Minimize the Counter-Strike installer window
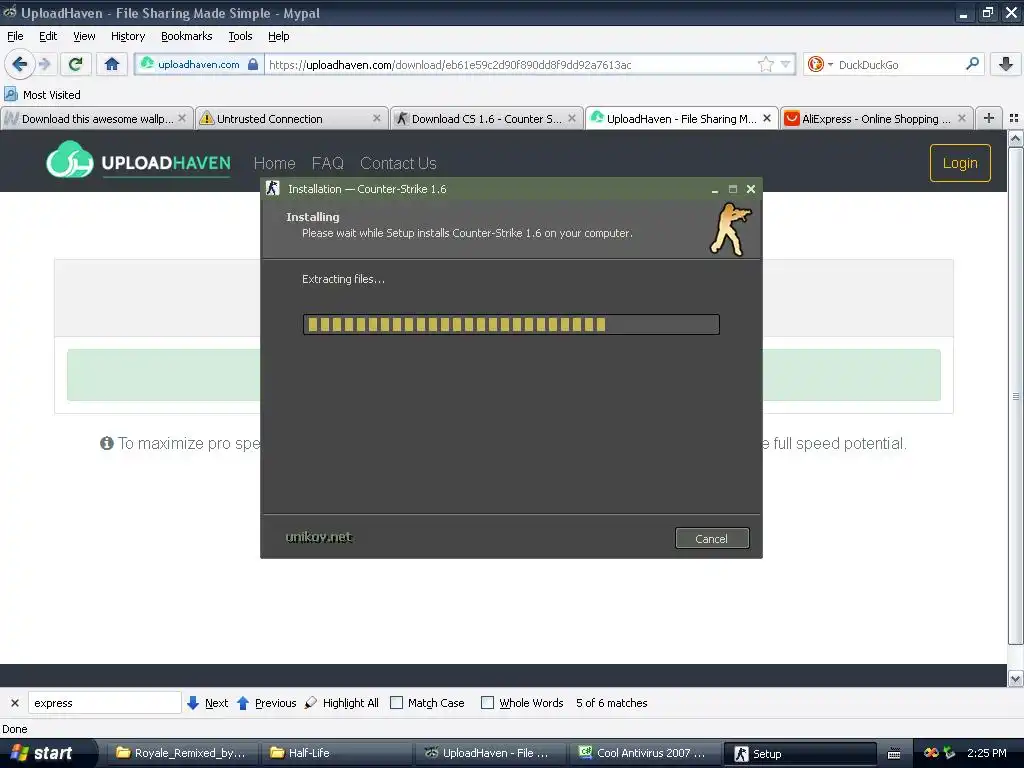 click(715, 189)
